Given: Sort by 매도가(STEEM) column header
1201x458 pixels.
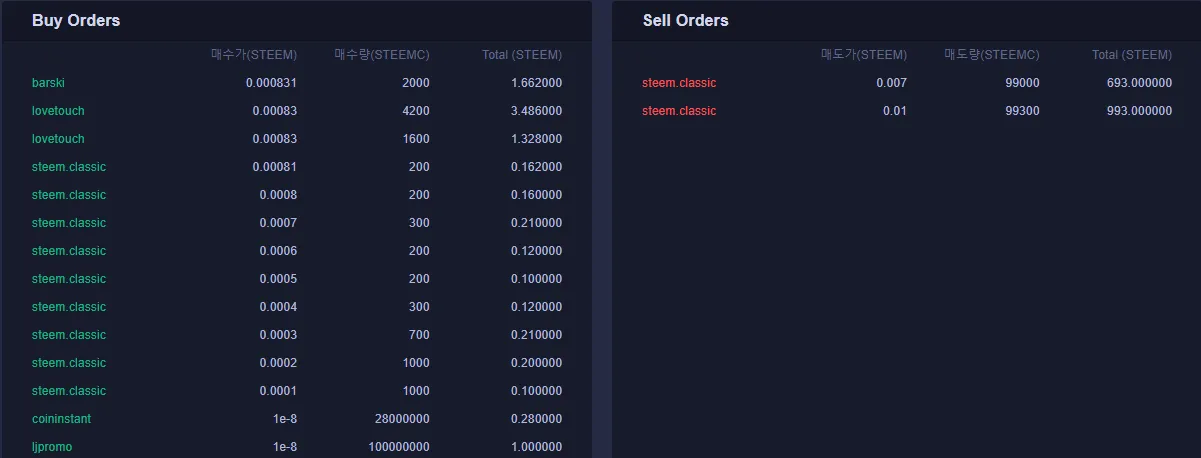Looking at the screenshot, I should point(864,55).
